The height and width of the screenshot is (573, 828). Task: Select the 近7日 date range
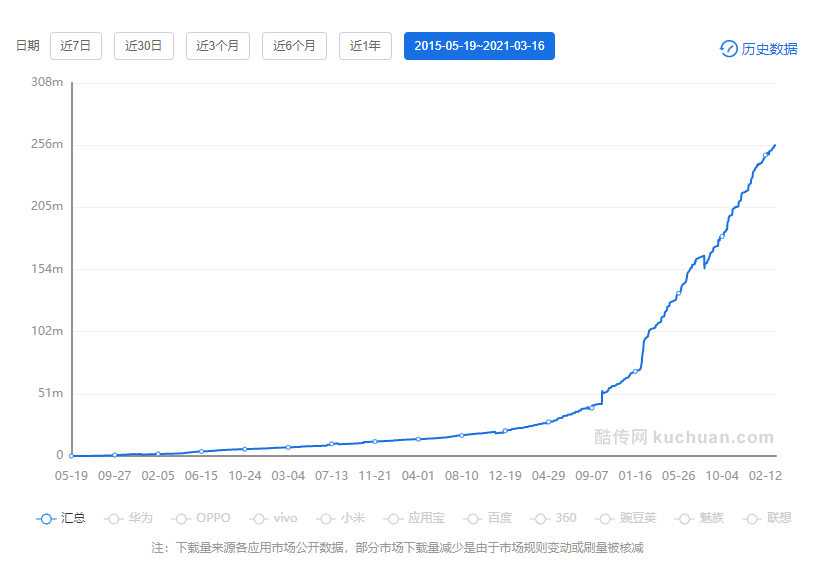coord(76,46)
